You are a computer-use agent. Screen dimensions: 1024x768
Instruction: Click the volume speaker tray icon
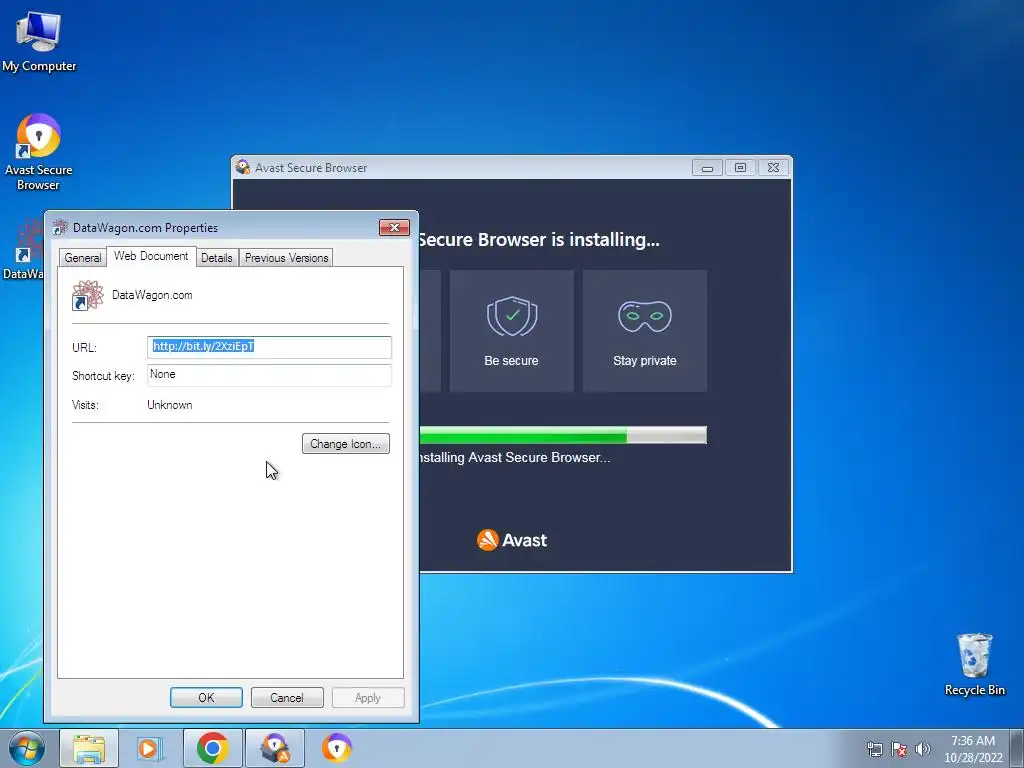click(923, 749)
